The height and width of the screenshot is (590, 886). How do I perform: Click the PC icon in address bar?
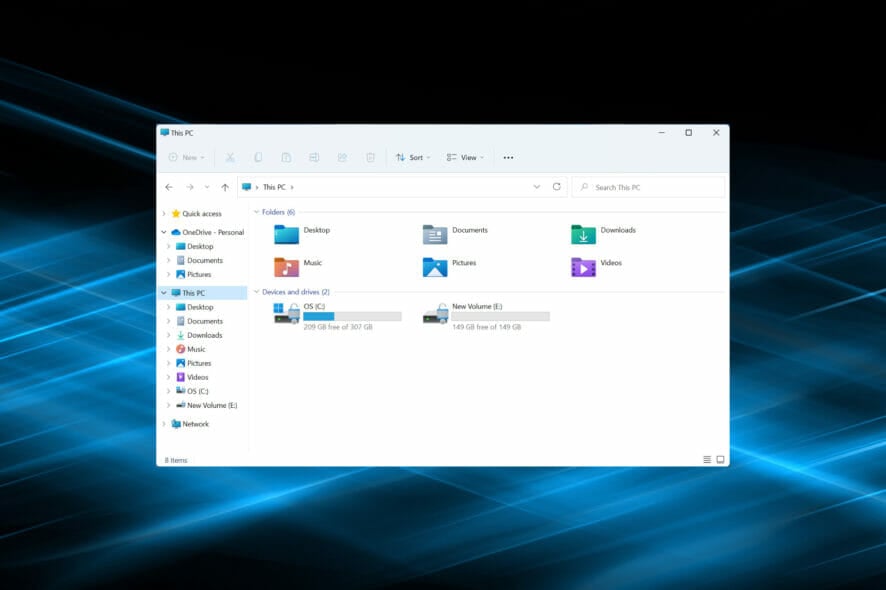click(246, 187)
